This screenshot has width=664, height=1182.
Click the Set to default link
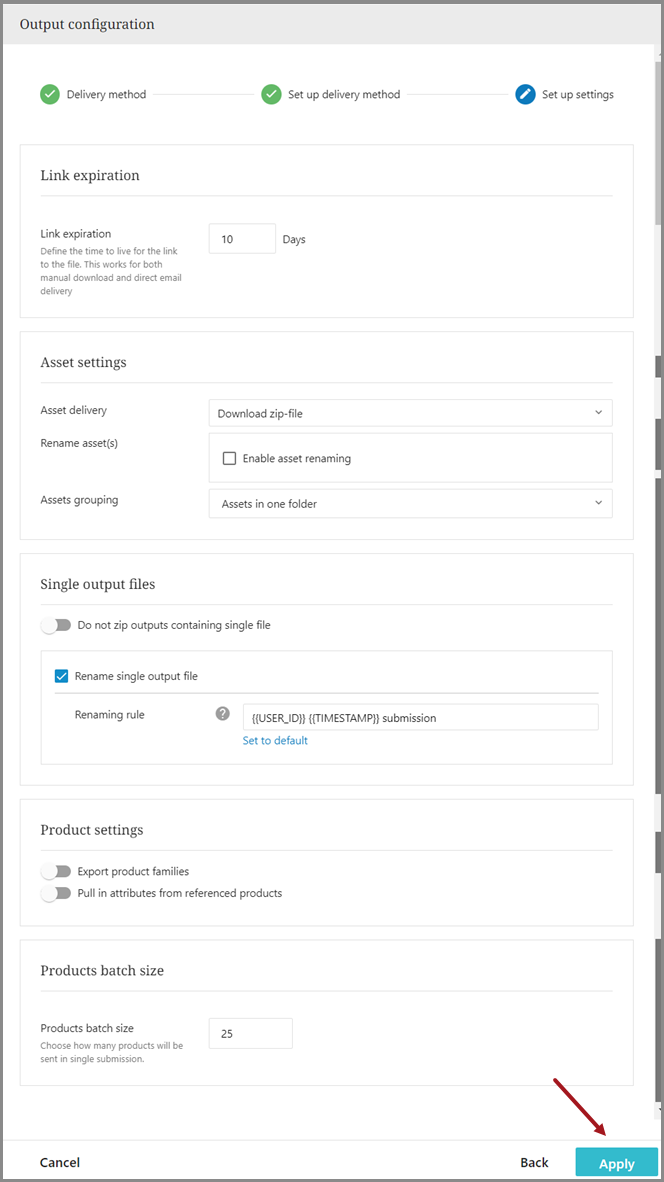click(275, 741)
